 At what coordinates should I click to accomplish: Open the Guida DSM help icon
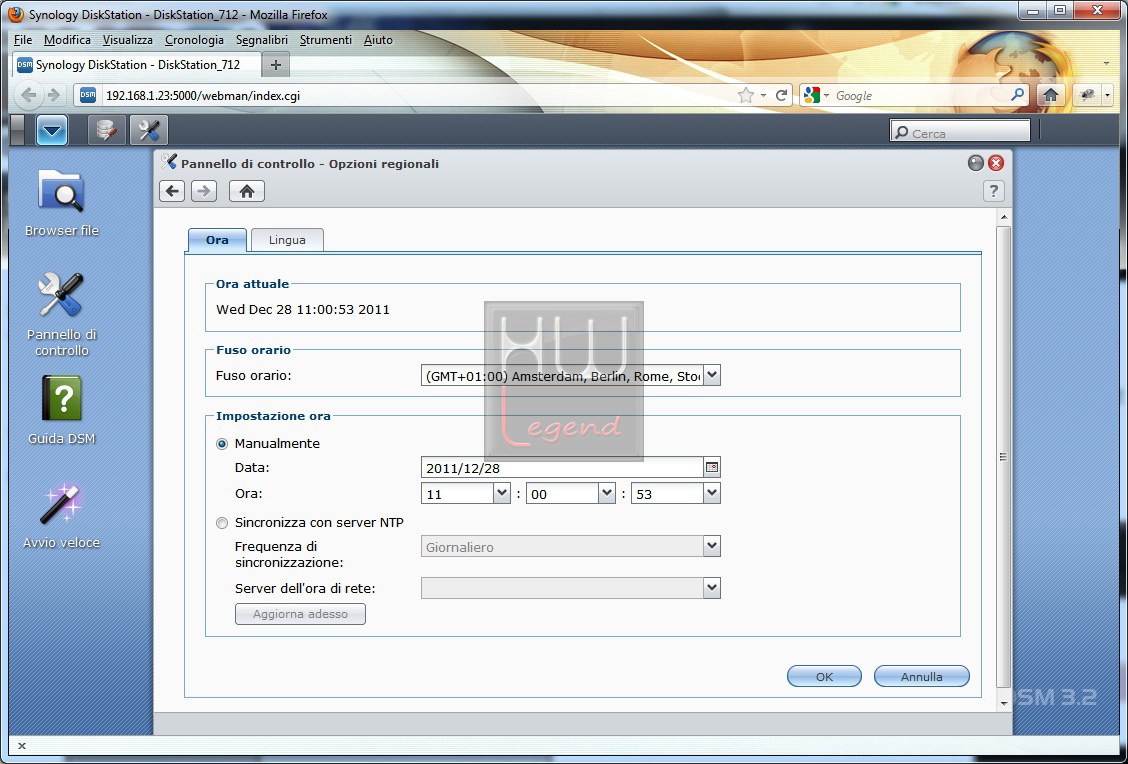point(62,410)
